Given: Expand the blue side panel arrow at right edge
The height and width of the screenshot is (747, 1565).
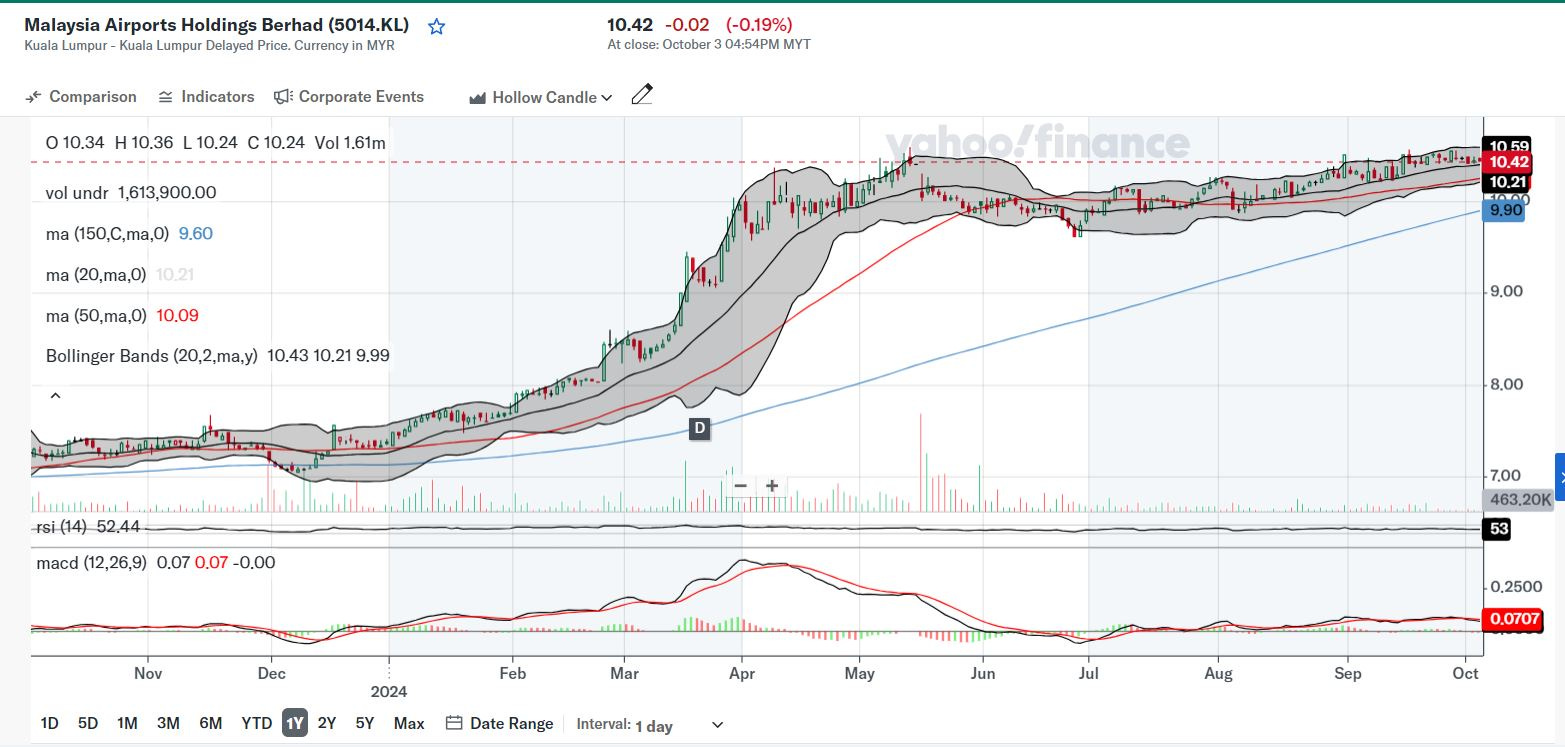Looking at the screenshot, I should coord(1560,476).
